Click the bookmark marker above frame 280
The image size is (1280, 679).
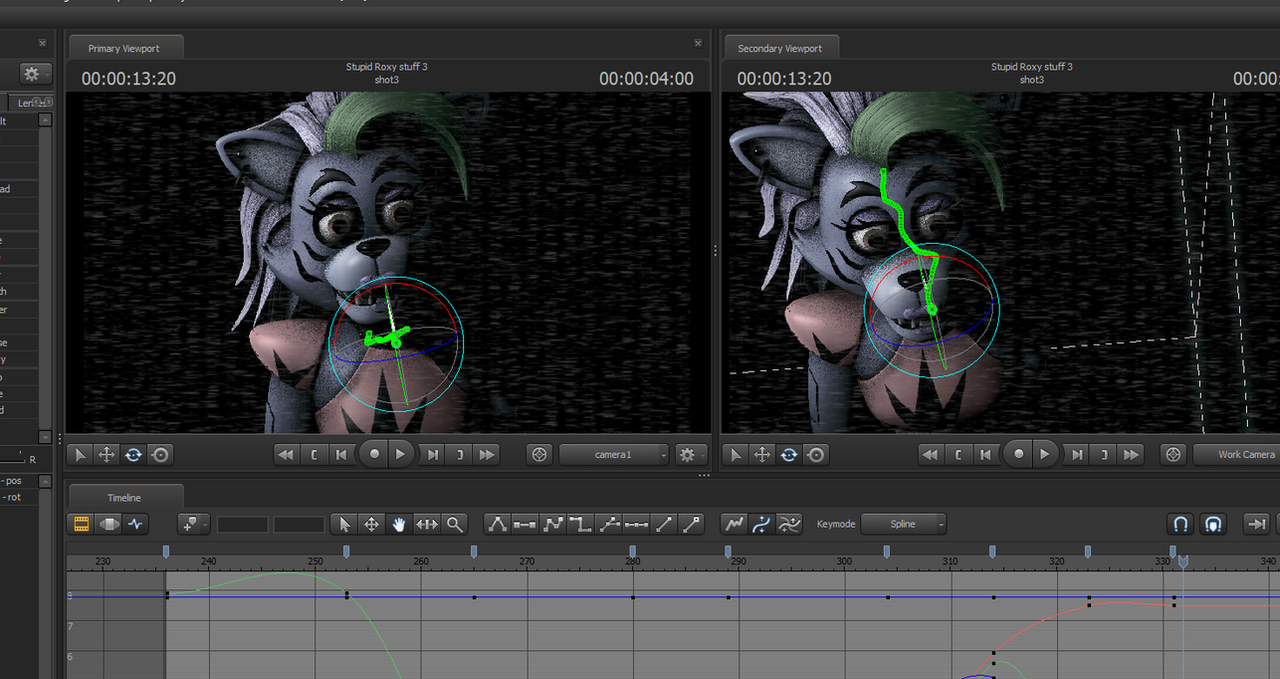[633, 551]
